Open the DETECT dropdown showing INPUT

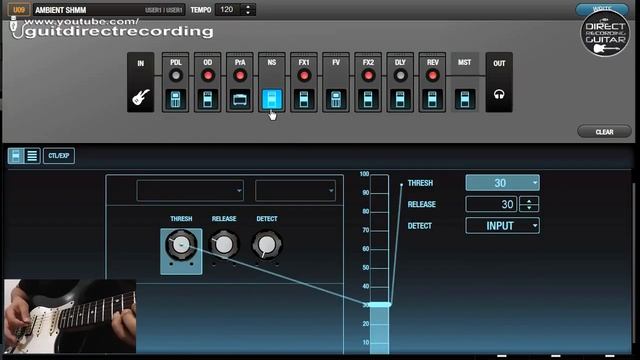502,226
